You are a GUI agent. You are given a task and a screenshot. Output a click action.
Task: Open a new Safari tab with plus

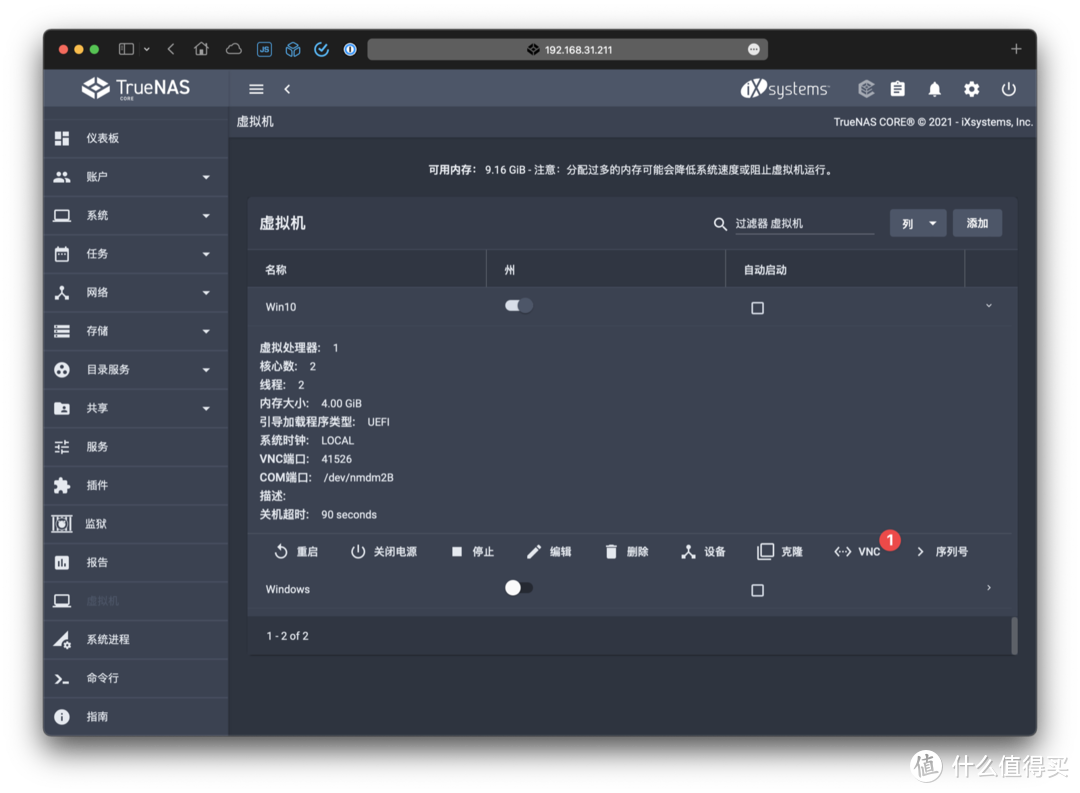1016,49
